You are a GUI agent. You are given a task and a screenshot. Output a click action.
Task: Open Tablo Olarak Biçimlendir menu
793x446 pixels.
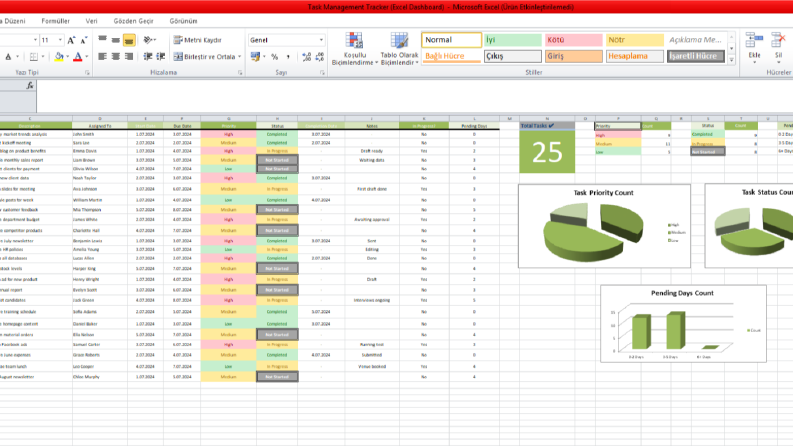click(399, 49)
